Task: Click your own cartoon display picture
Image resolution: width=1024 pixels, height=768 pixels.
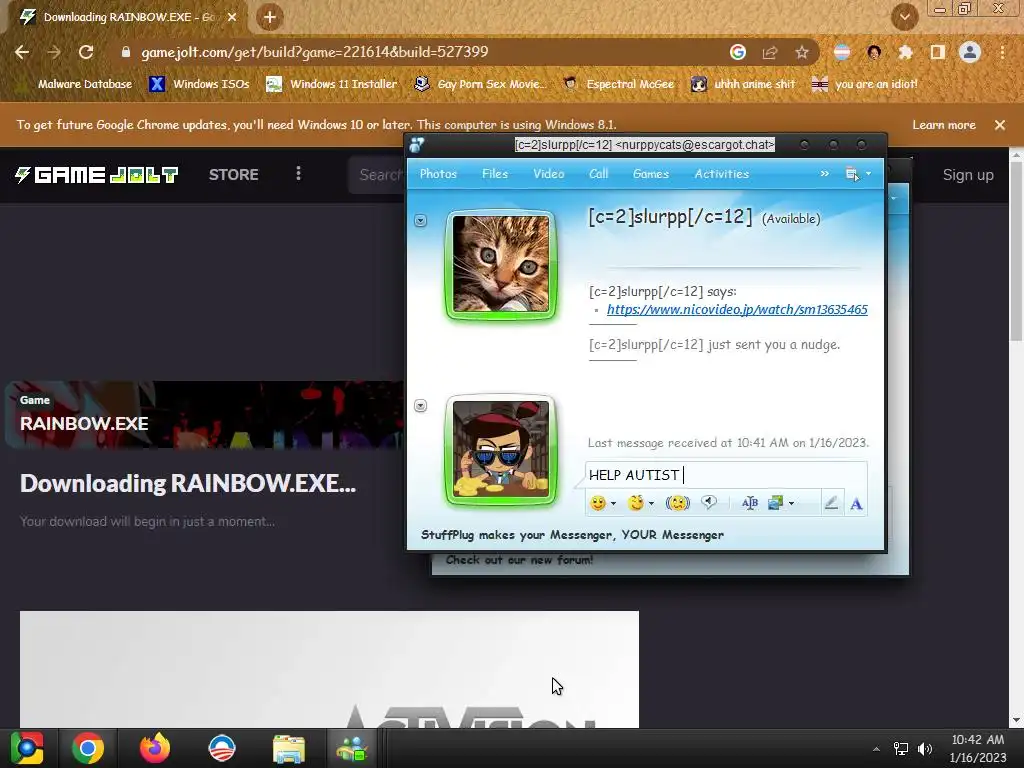Action: 501,450
